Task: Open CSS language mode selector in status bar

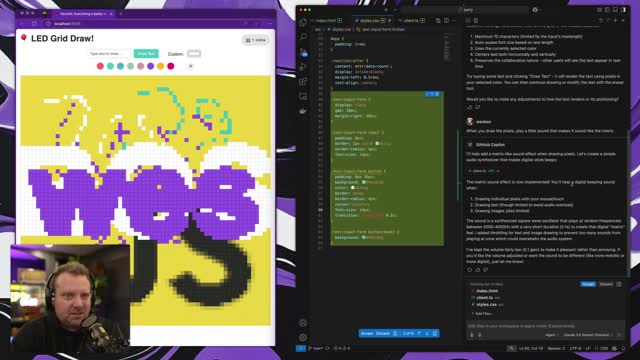Action: [x=604, y=348]
